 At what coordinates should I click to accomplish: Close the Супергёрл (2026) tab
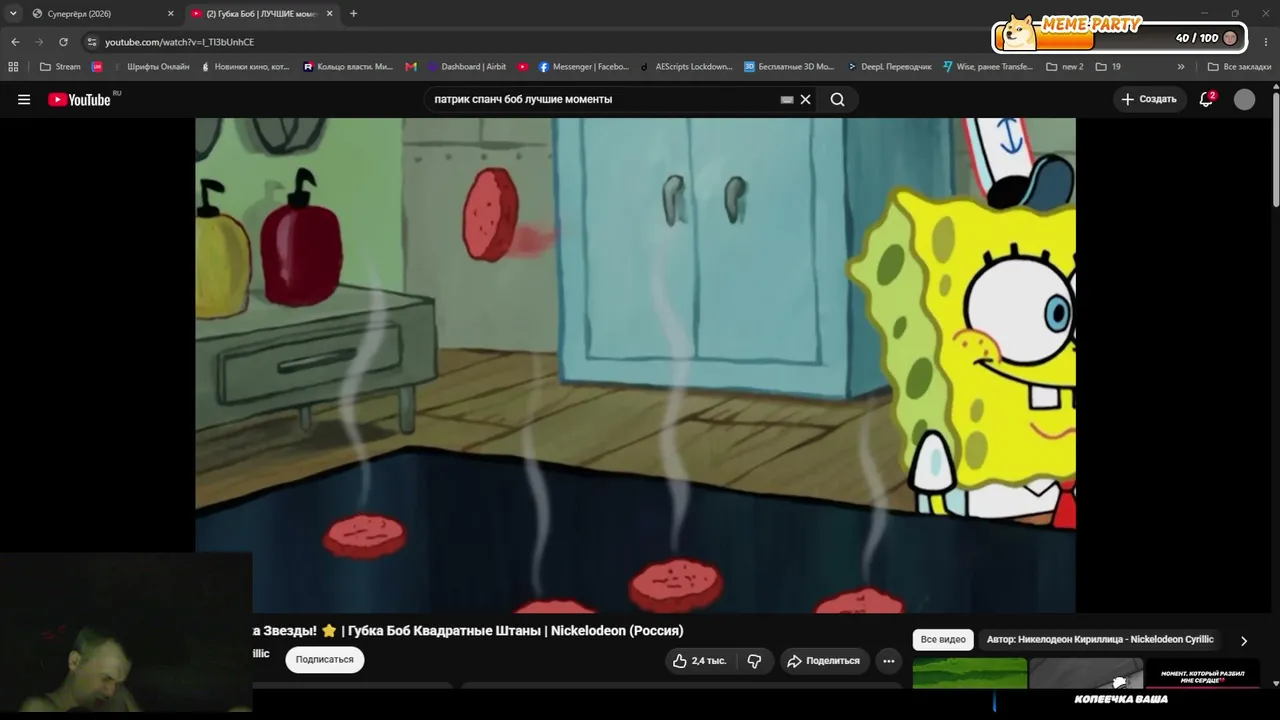pos(170,13)
